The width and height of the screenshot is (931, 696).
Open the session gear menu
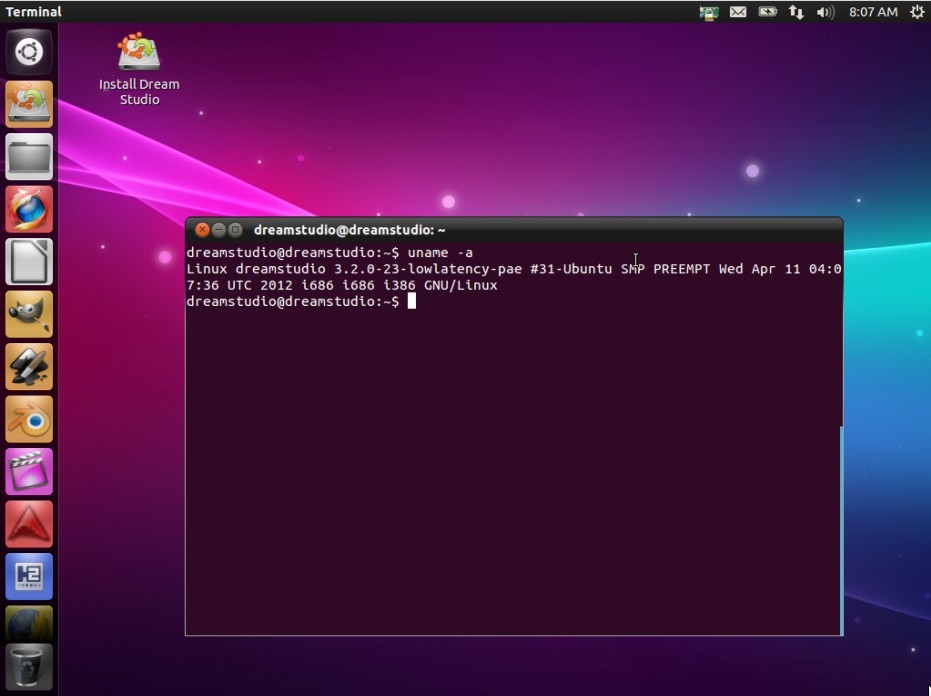(x=917, y=12)
